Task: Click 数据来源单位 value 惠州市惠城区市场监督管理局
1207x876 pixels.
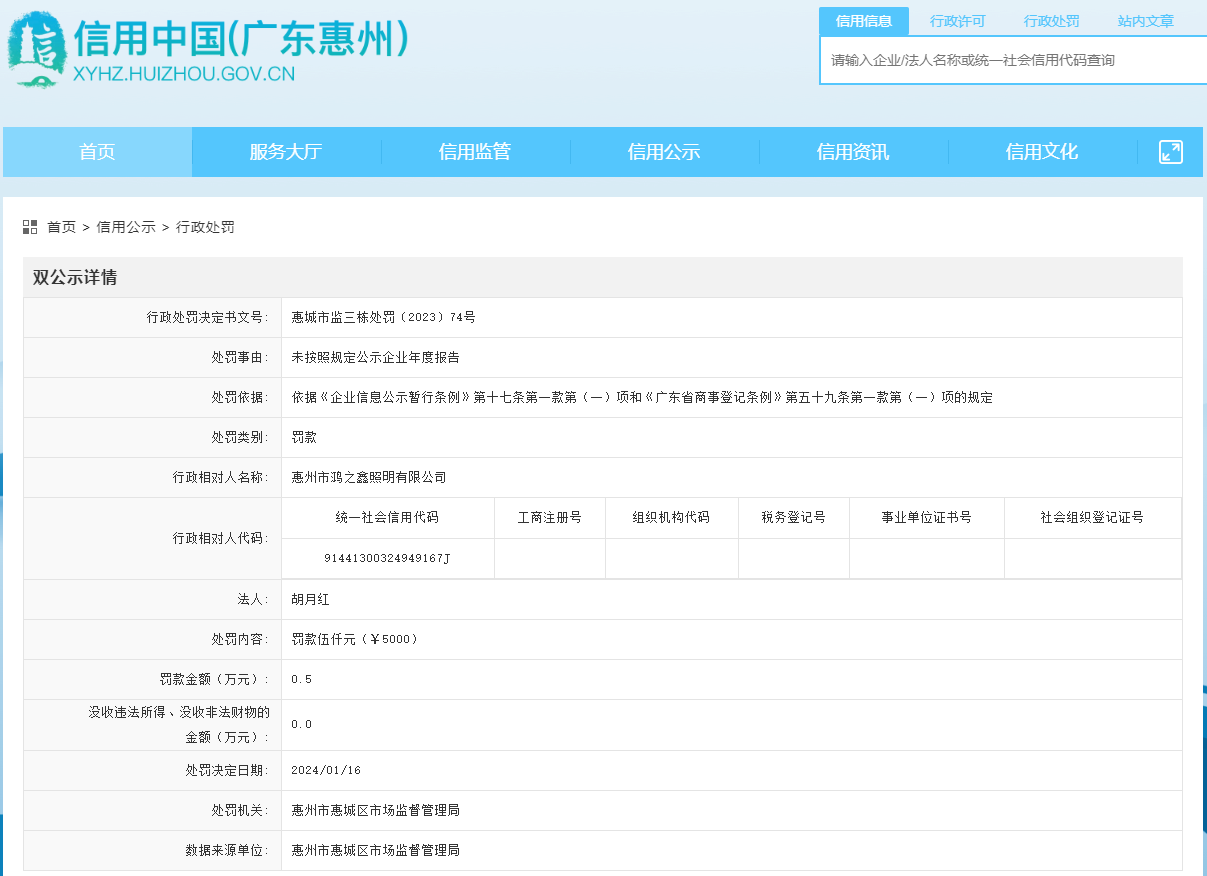Action: pyautogui.click(x=375, y=850)
